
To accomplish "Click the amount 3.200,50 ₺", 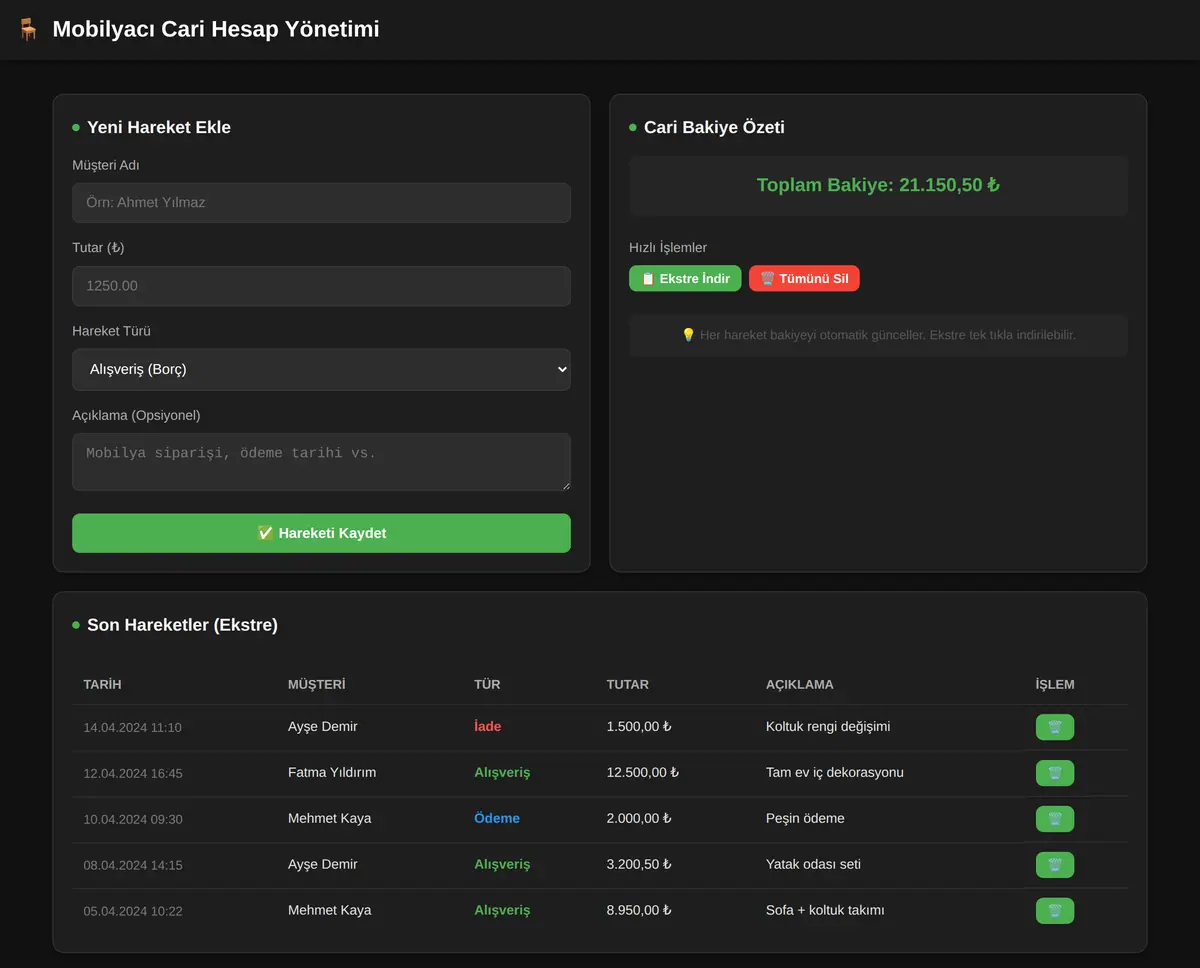I will (638, 864).
